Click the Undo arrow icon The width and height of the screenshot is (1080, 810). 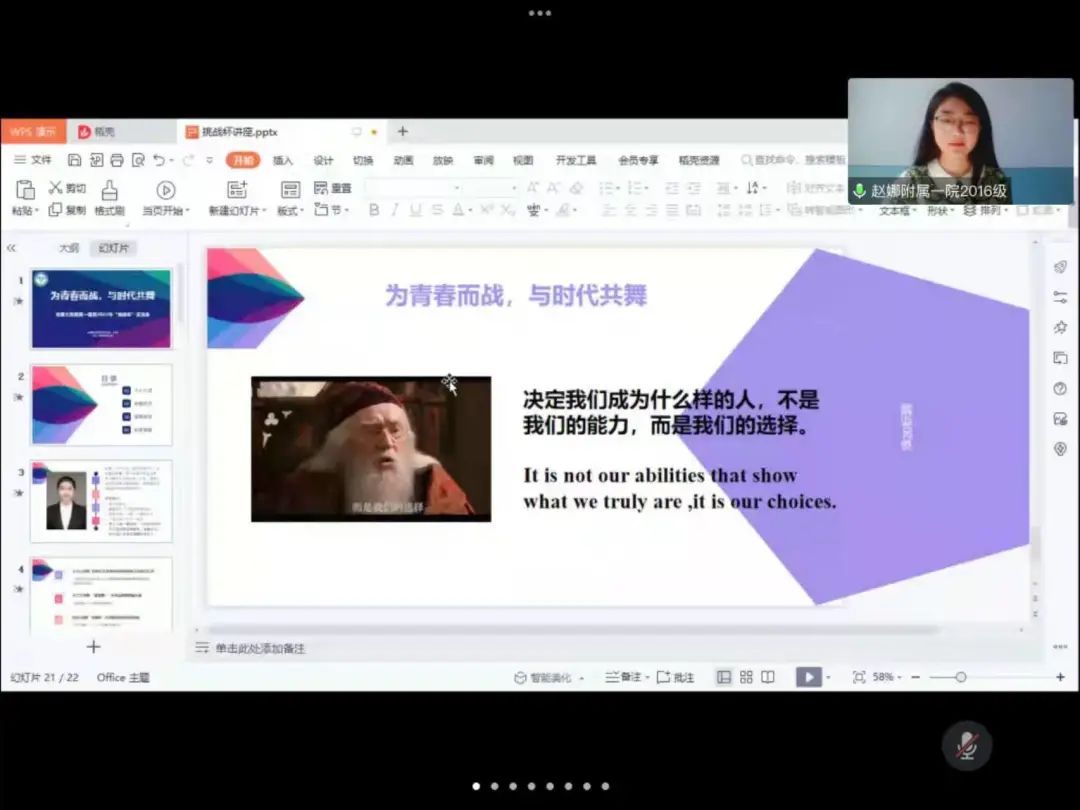pyautogui.click(x=159, y=160)
